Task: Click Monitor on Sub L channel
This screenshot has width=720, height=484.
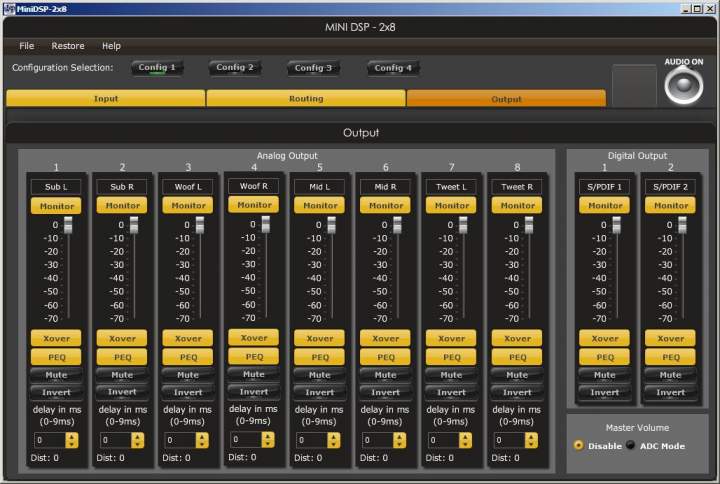Action: pyautogui.click(x=56, y=206)
